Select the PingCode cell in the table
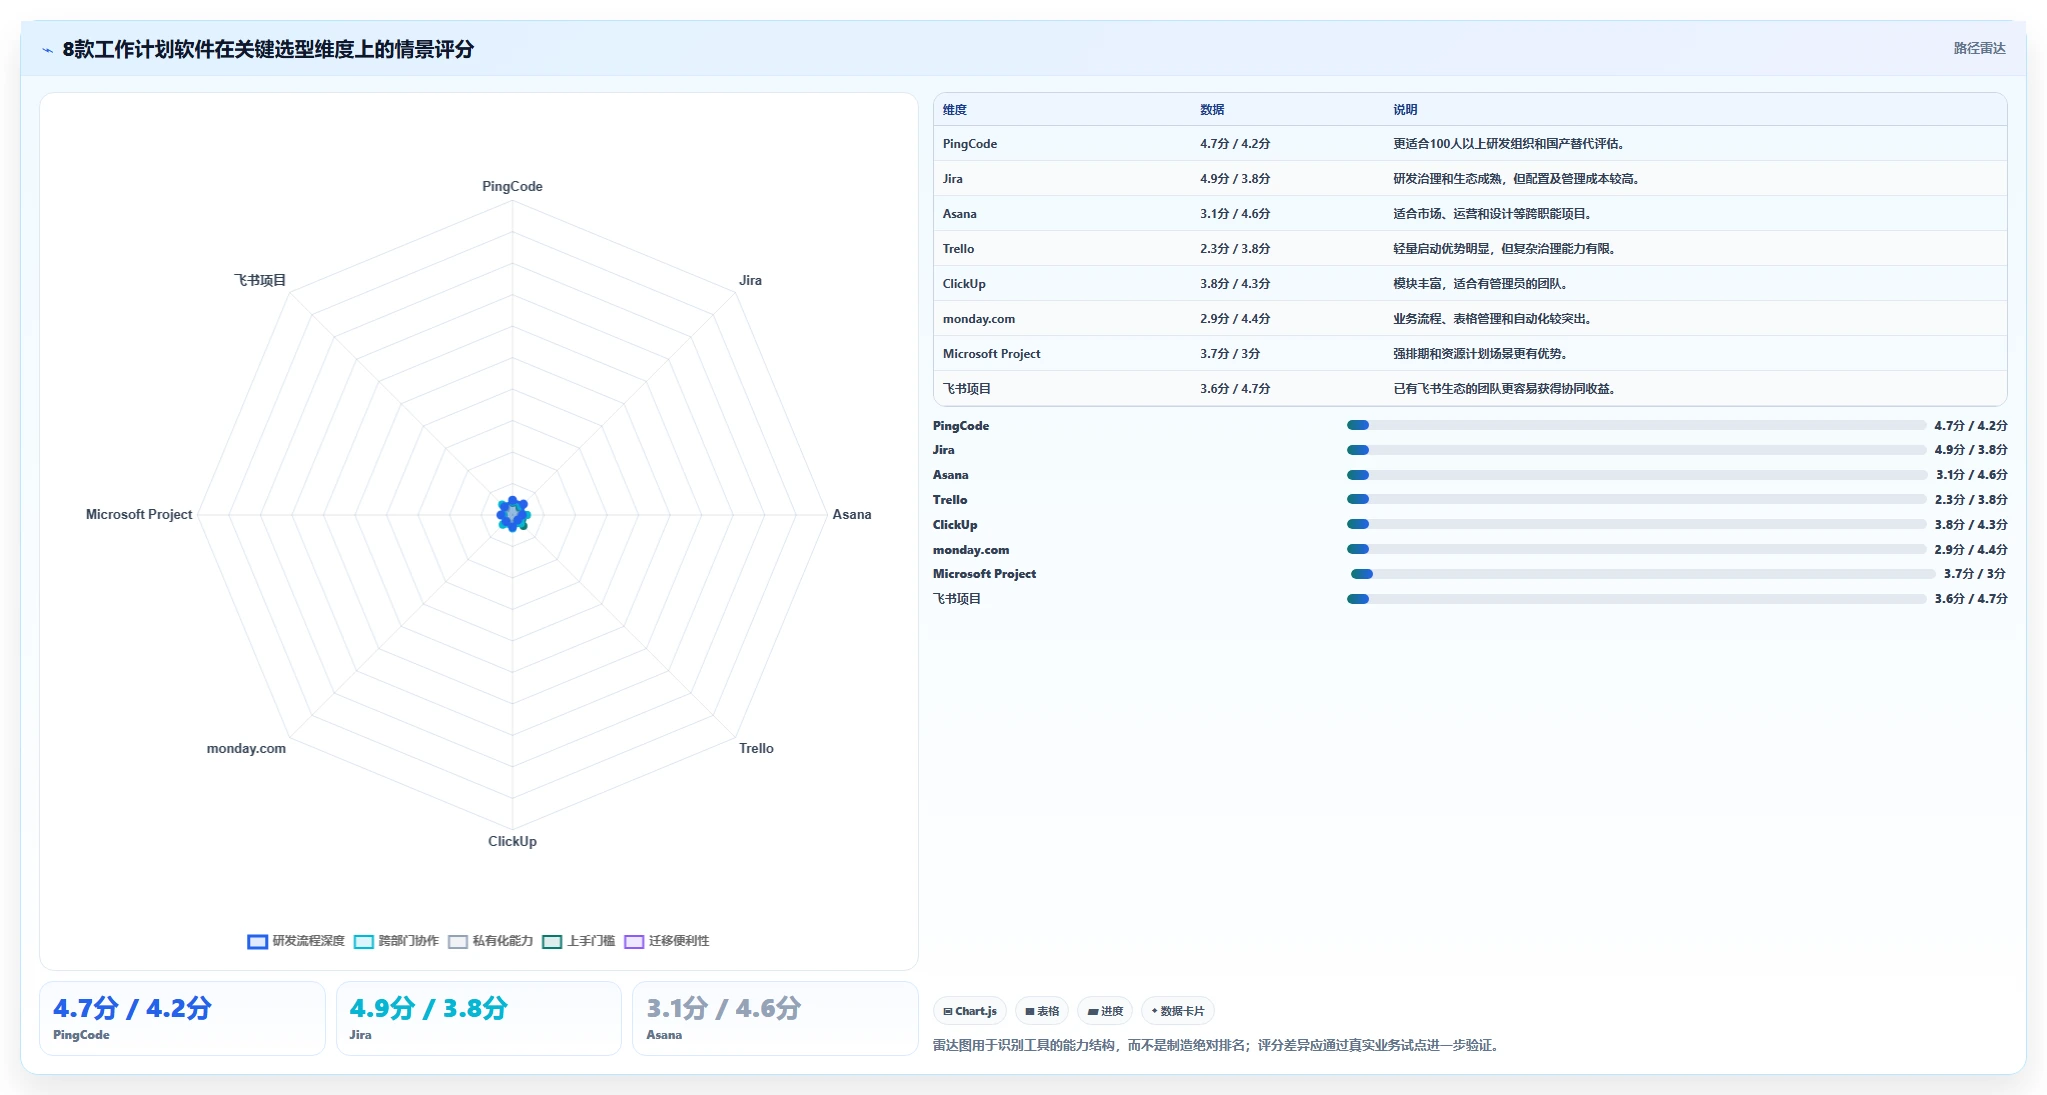Screen dimensions: 2047x1095 pos(970,144)
